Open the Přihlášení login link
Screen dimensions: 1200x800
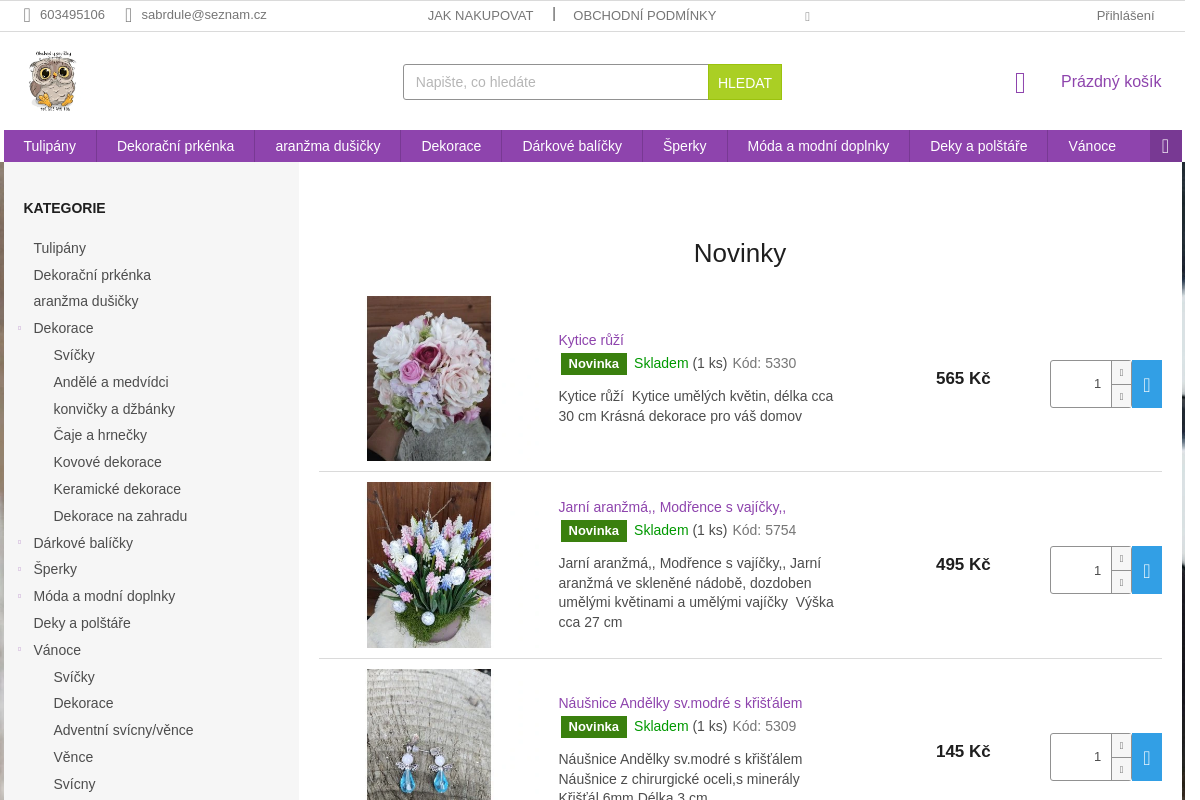coord(1125,15)
